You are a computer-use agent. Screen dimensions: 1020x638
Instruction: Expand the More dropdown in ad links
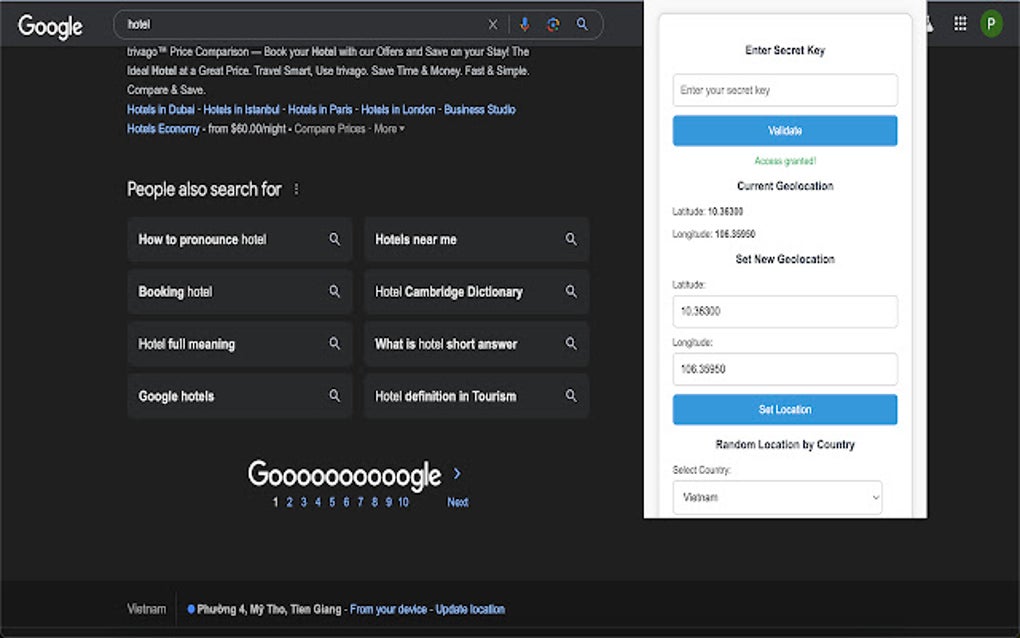tap(389, 129)
